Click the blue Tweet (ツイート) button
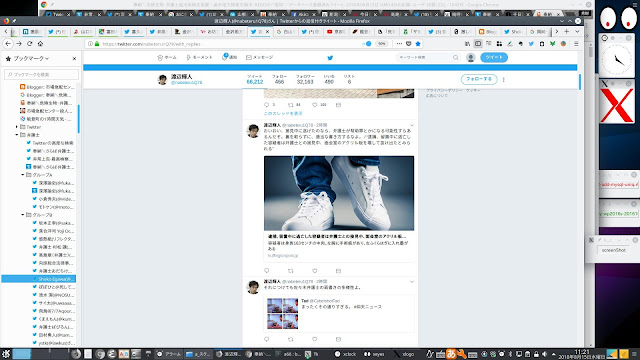The width and height of the screenshot is (640, 360). (x=494, y=57)
